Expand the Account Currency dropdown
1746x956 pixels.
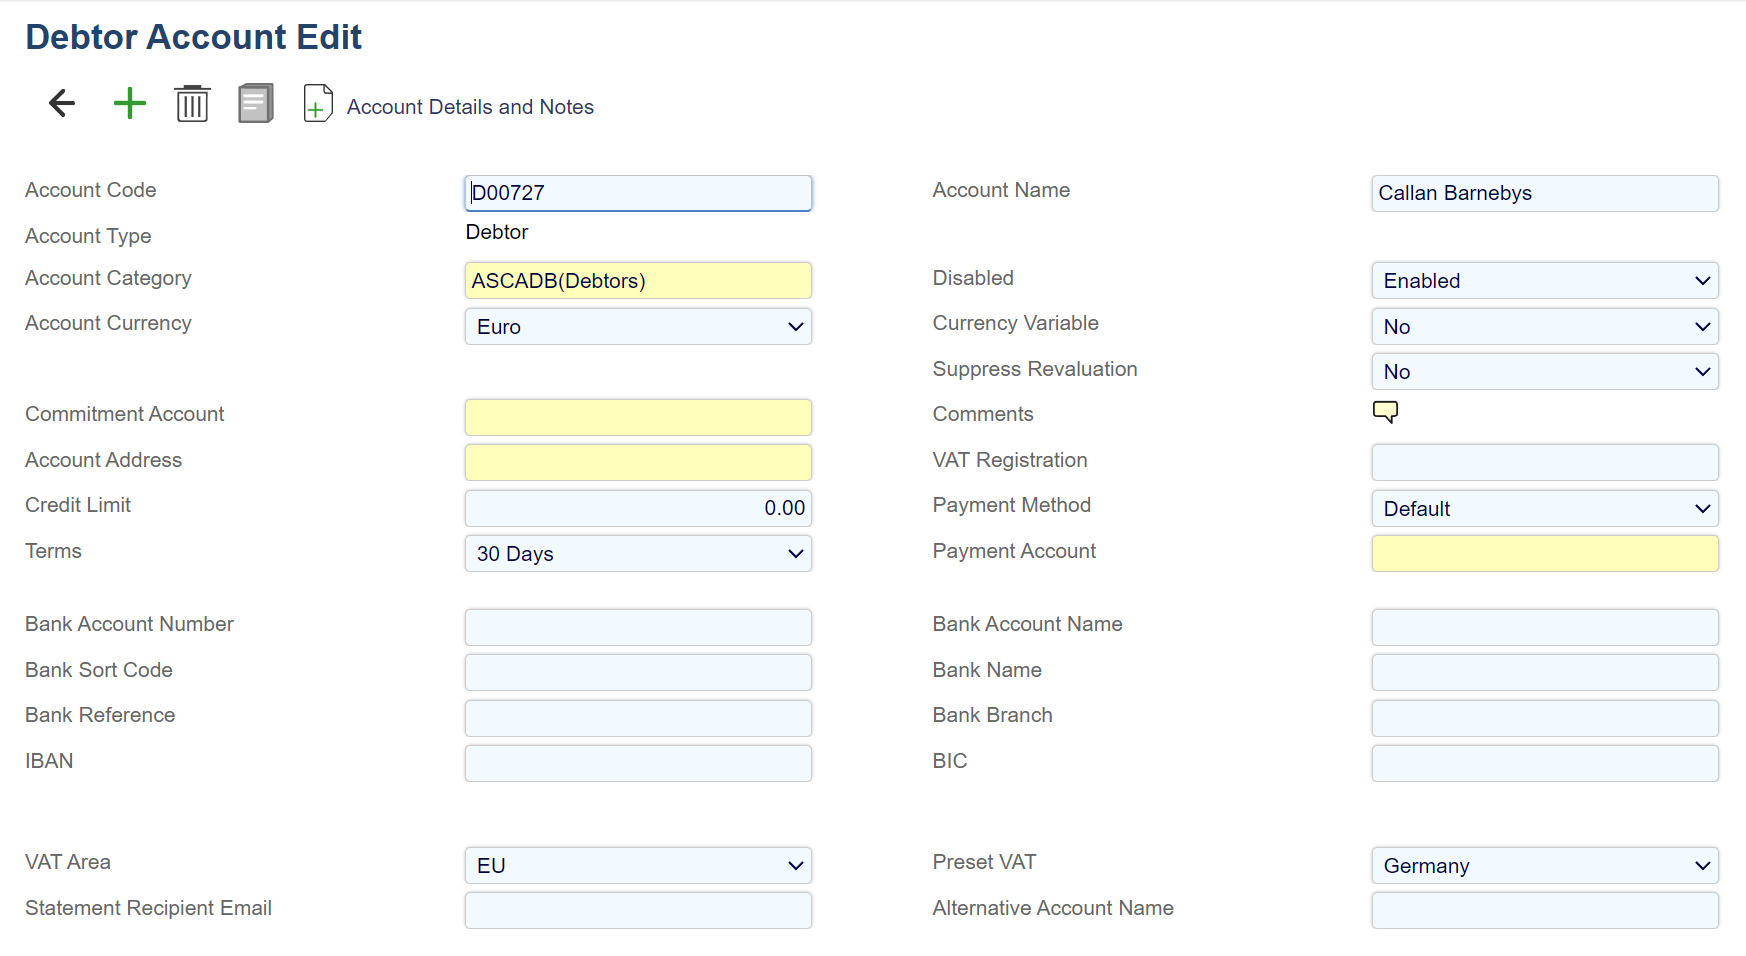[638, 327]
